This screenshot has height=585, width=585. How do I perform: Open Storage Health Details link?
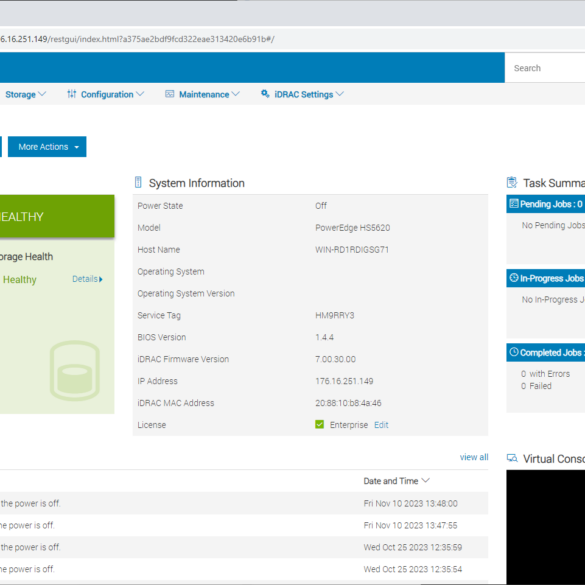point(87,279)
